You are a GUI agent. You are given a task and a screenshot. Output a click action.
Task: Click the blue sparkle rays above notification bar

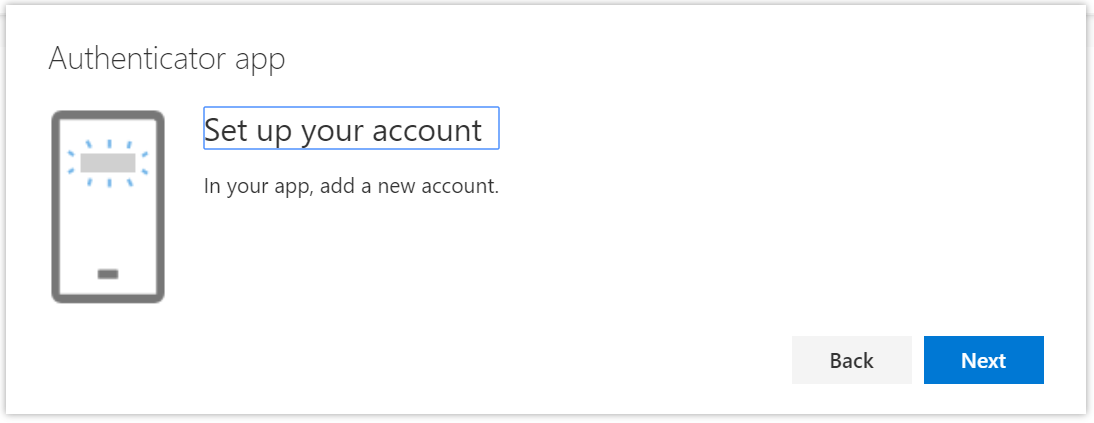(108, 145)
